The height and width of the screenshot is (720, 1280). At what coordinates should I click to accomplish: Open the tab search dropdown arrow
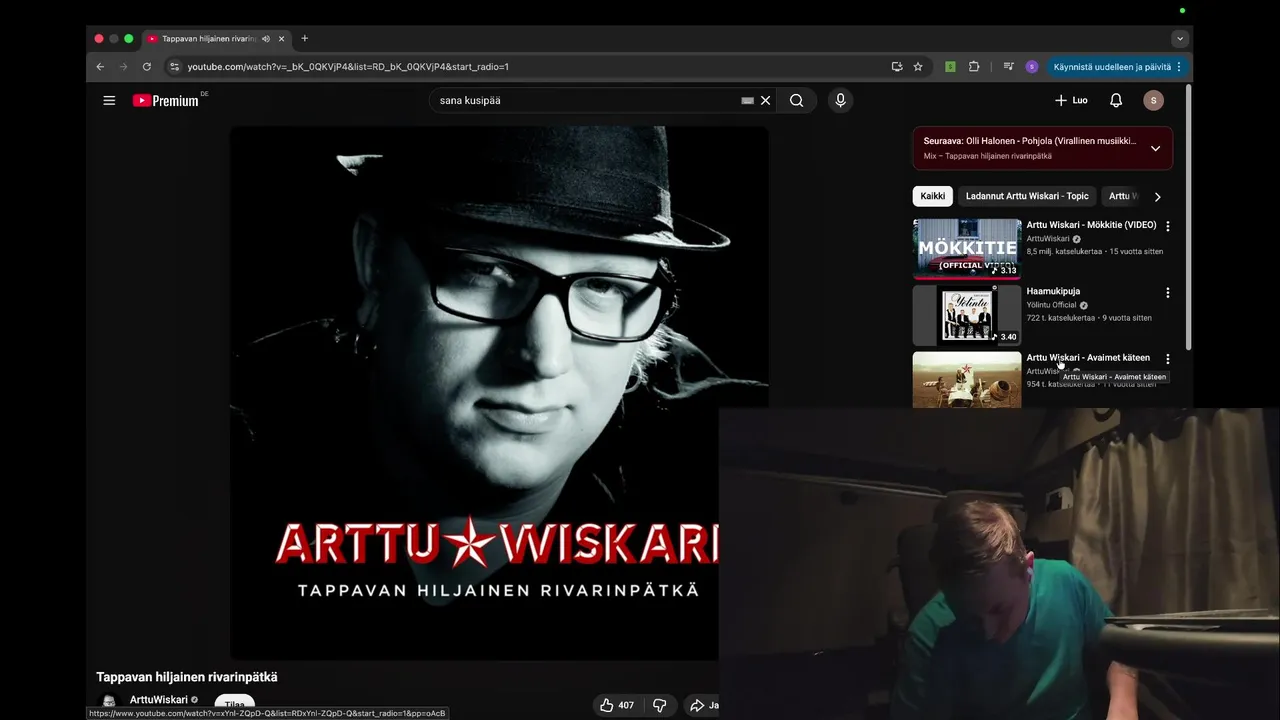[1180, 39]
